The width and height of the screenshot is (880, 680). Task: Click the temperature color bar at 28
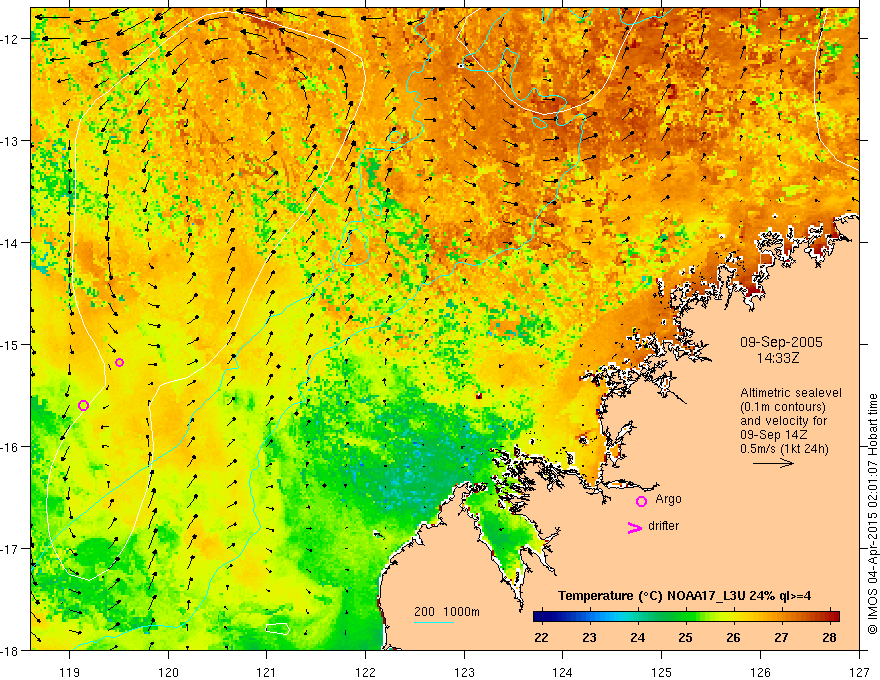[829, 617]
